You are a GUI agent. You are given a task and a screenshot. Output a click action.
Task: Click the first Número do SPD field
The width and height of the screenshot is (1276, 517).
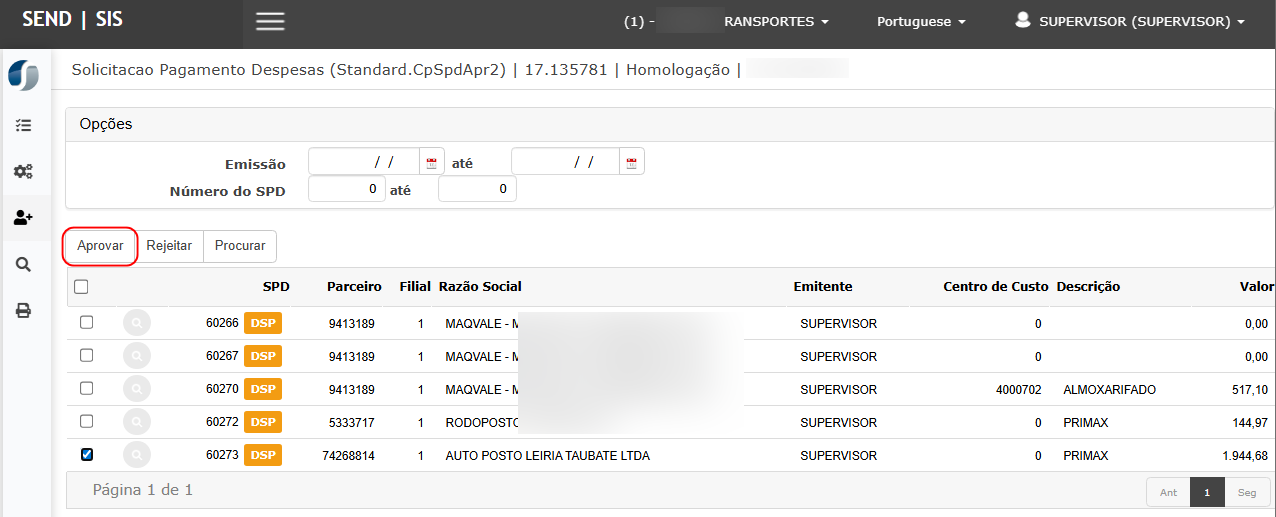(347, 189)
